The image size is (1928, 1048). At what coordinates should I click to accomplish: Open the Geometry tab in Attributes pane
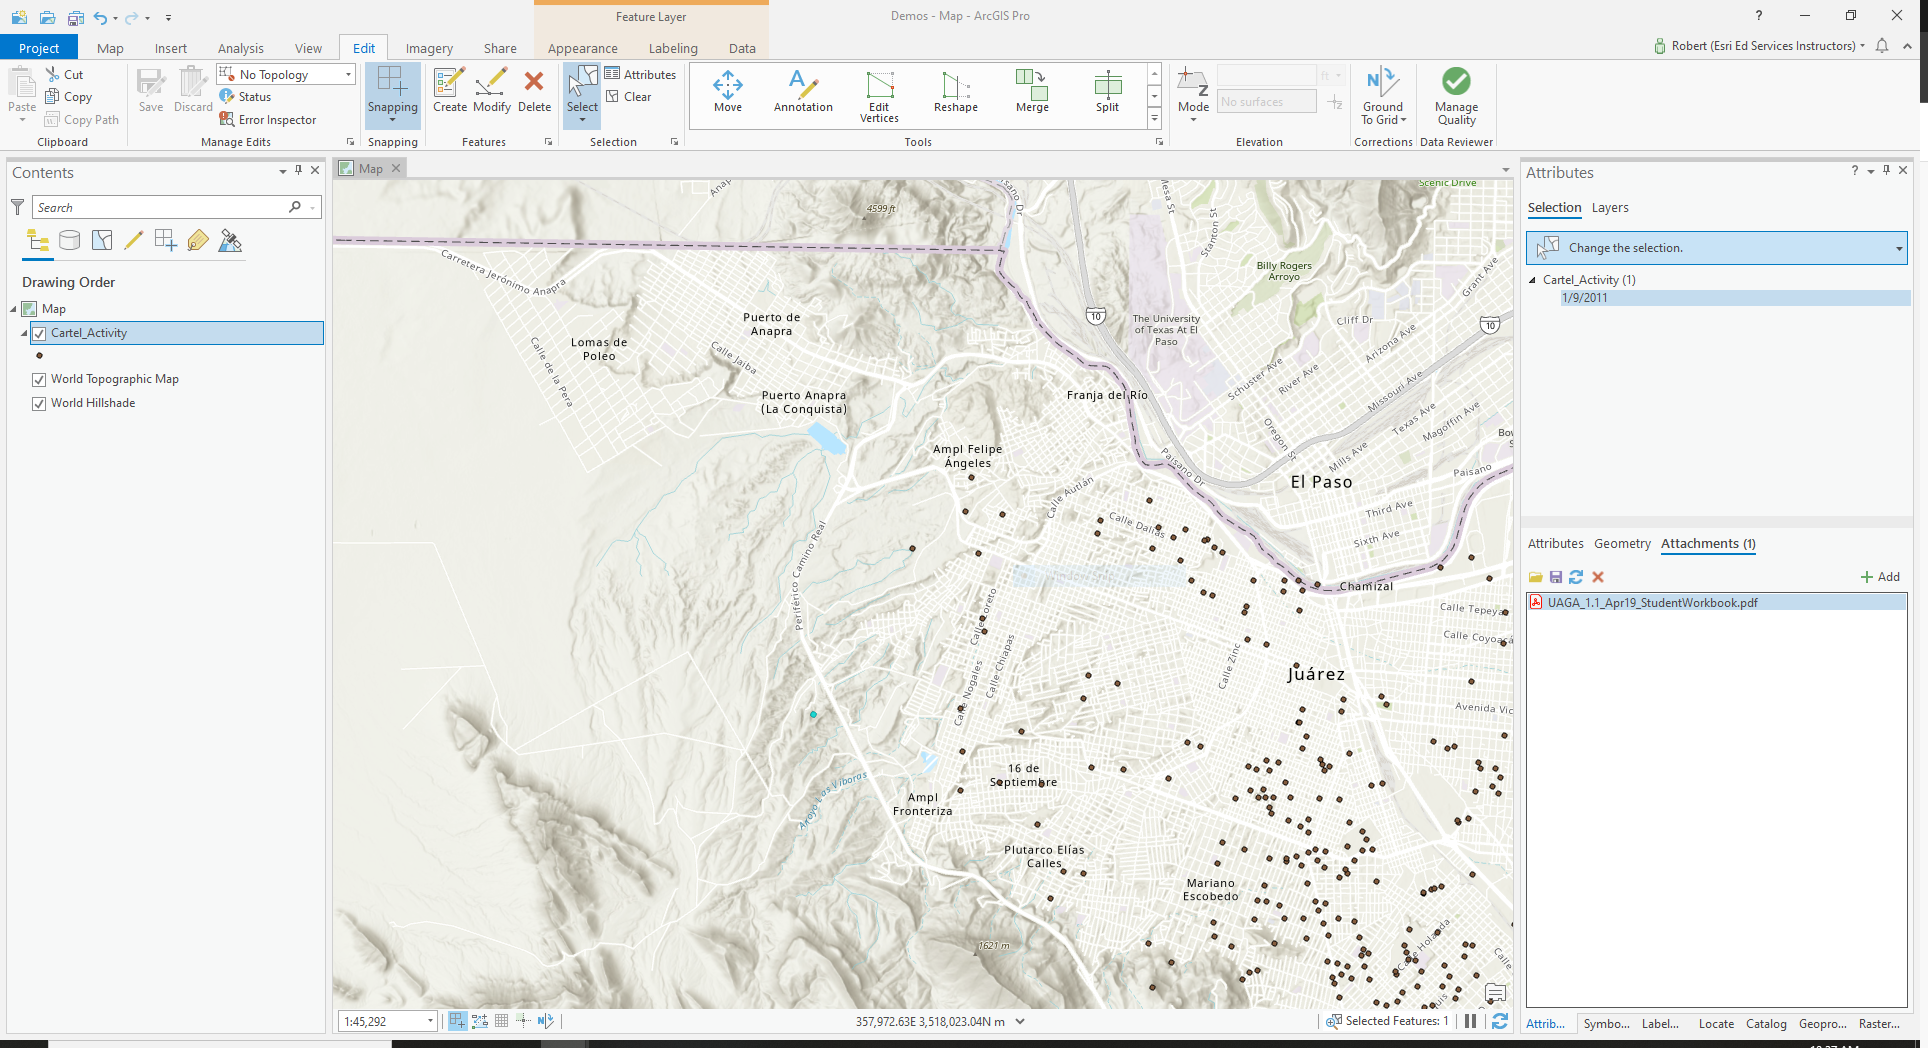coord(1621,544)
